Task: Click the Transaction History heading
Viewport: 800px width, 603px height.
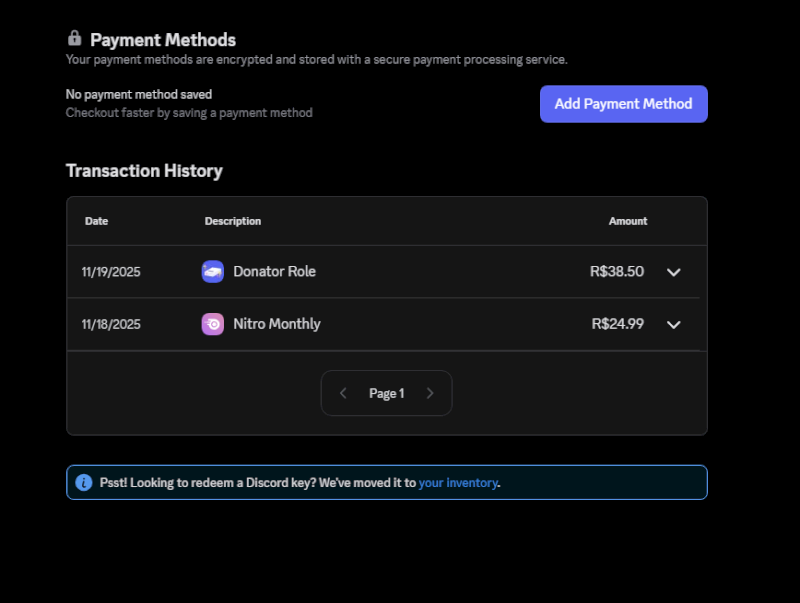Action: coord(144,171)
